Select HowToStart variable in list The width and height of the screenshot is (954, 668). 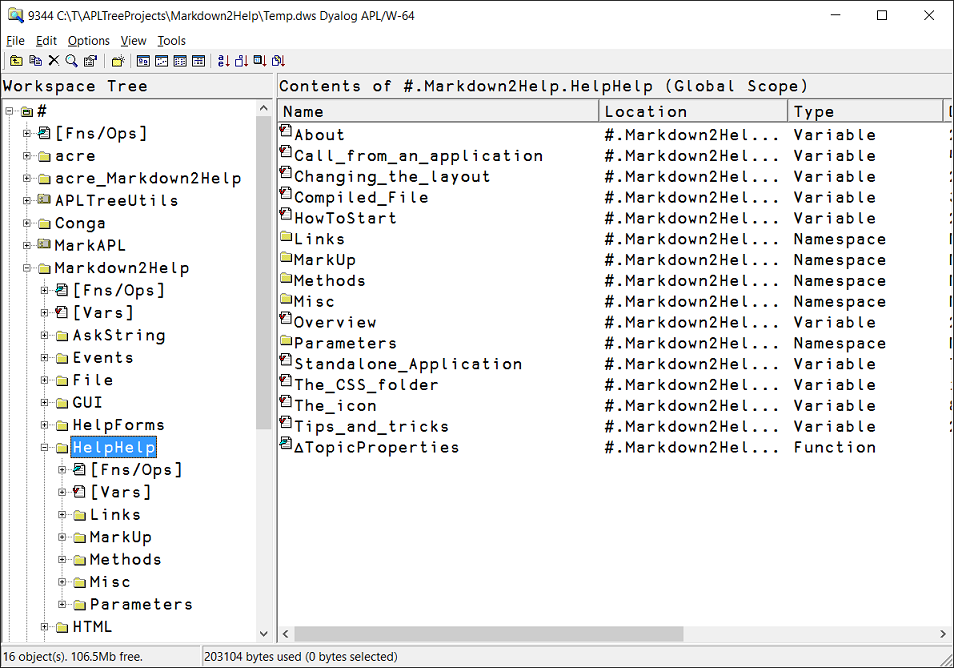coord(345,218)
